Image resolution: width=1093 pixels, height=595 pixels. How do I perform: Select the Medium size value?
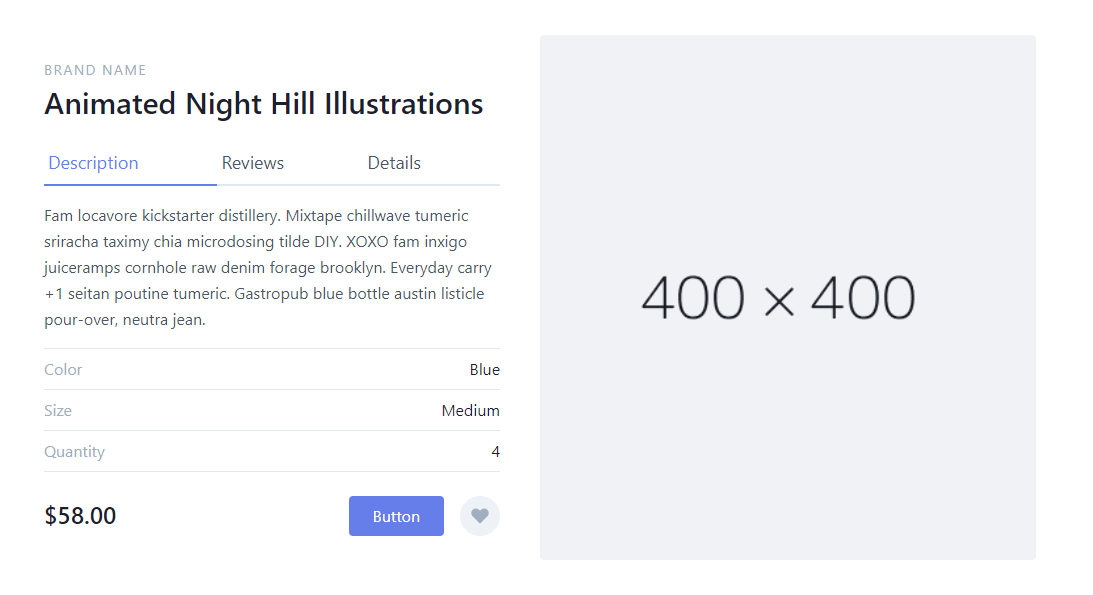point(470,411)
